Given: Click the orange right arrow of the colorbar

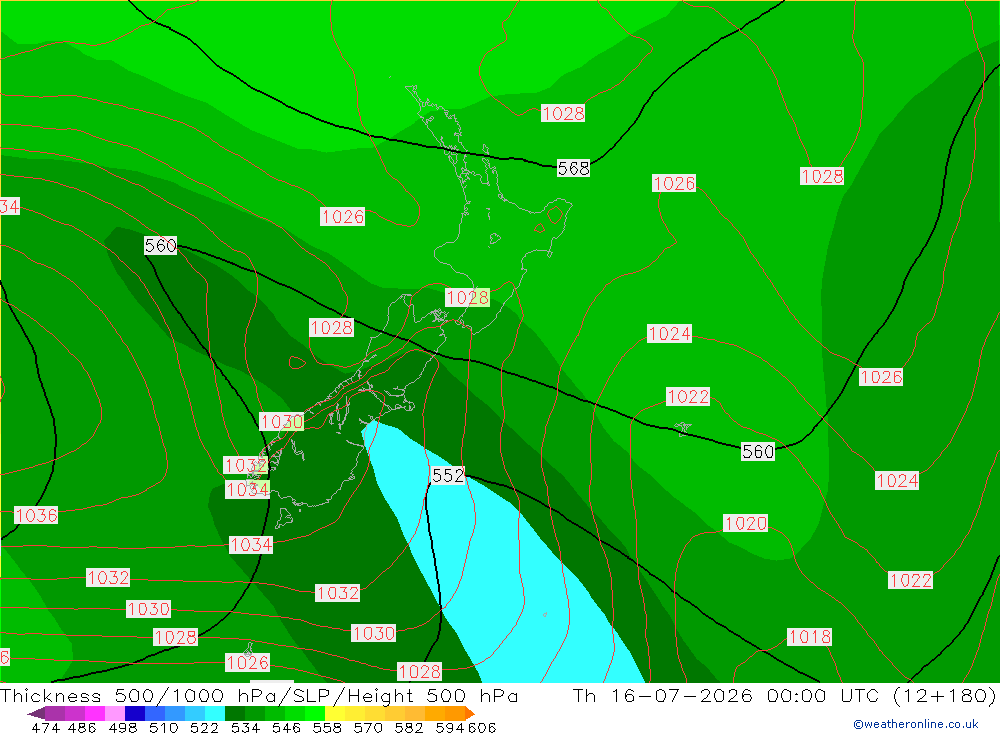Looking at the screenshot, I should (x=470, y=713).
